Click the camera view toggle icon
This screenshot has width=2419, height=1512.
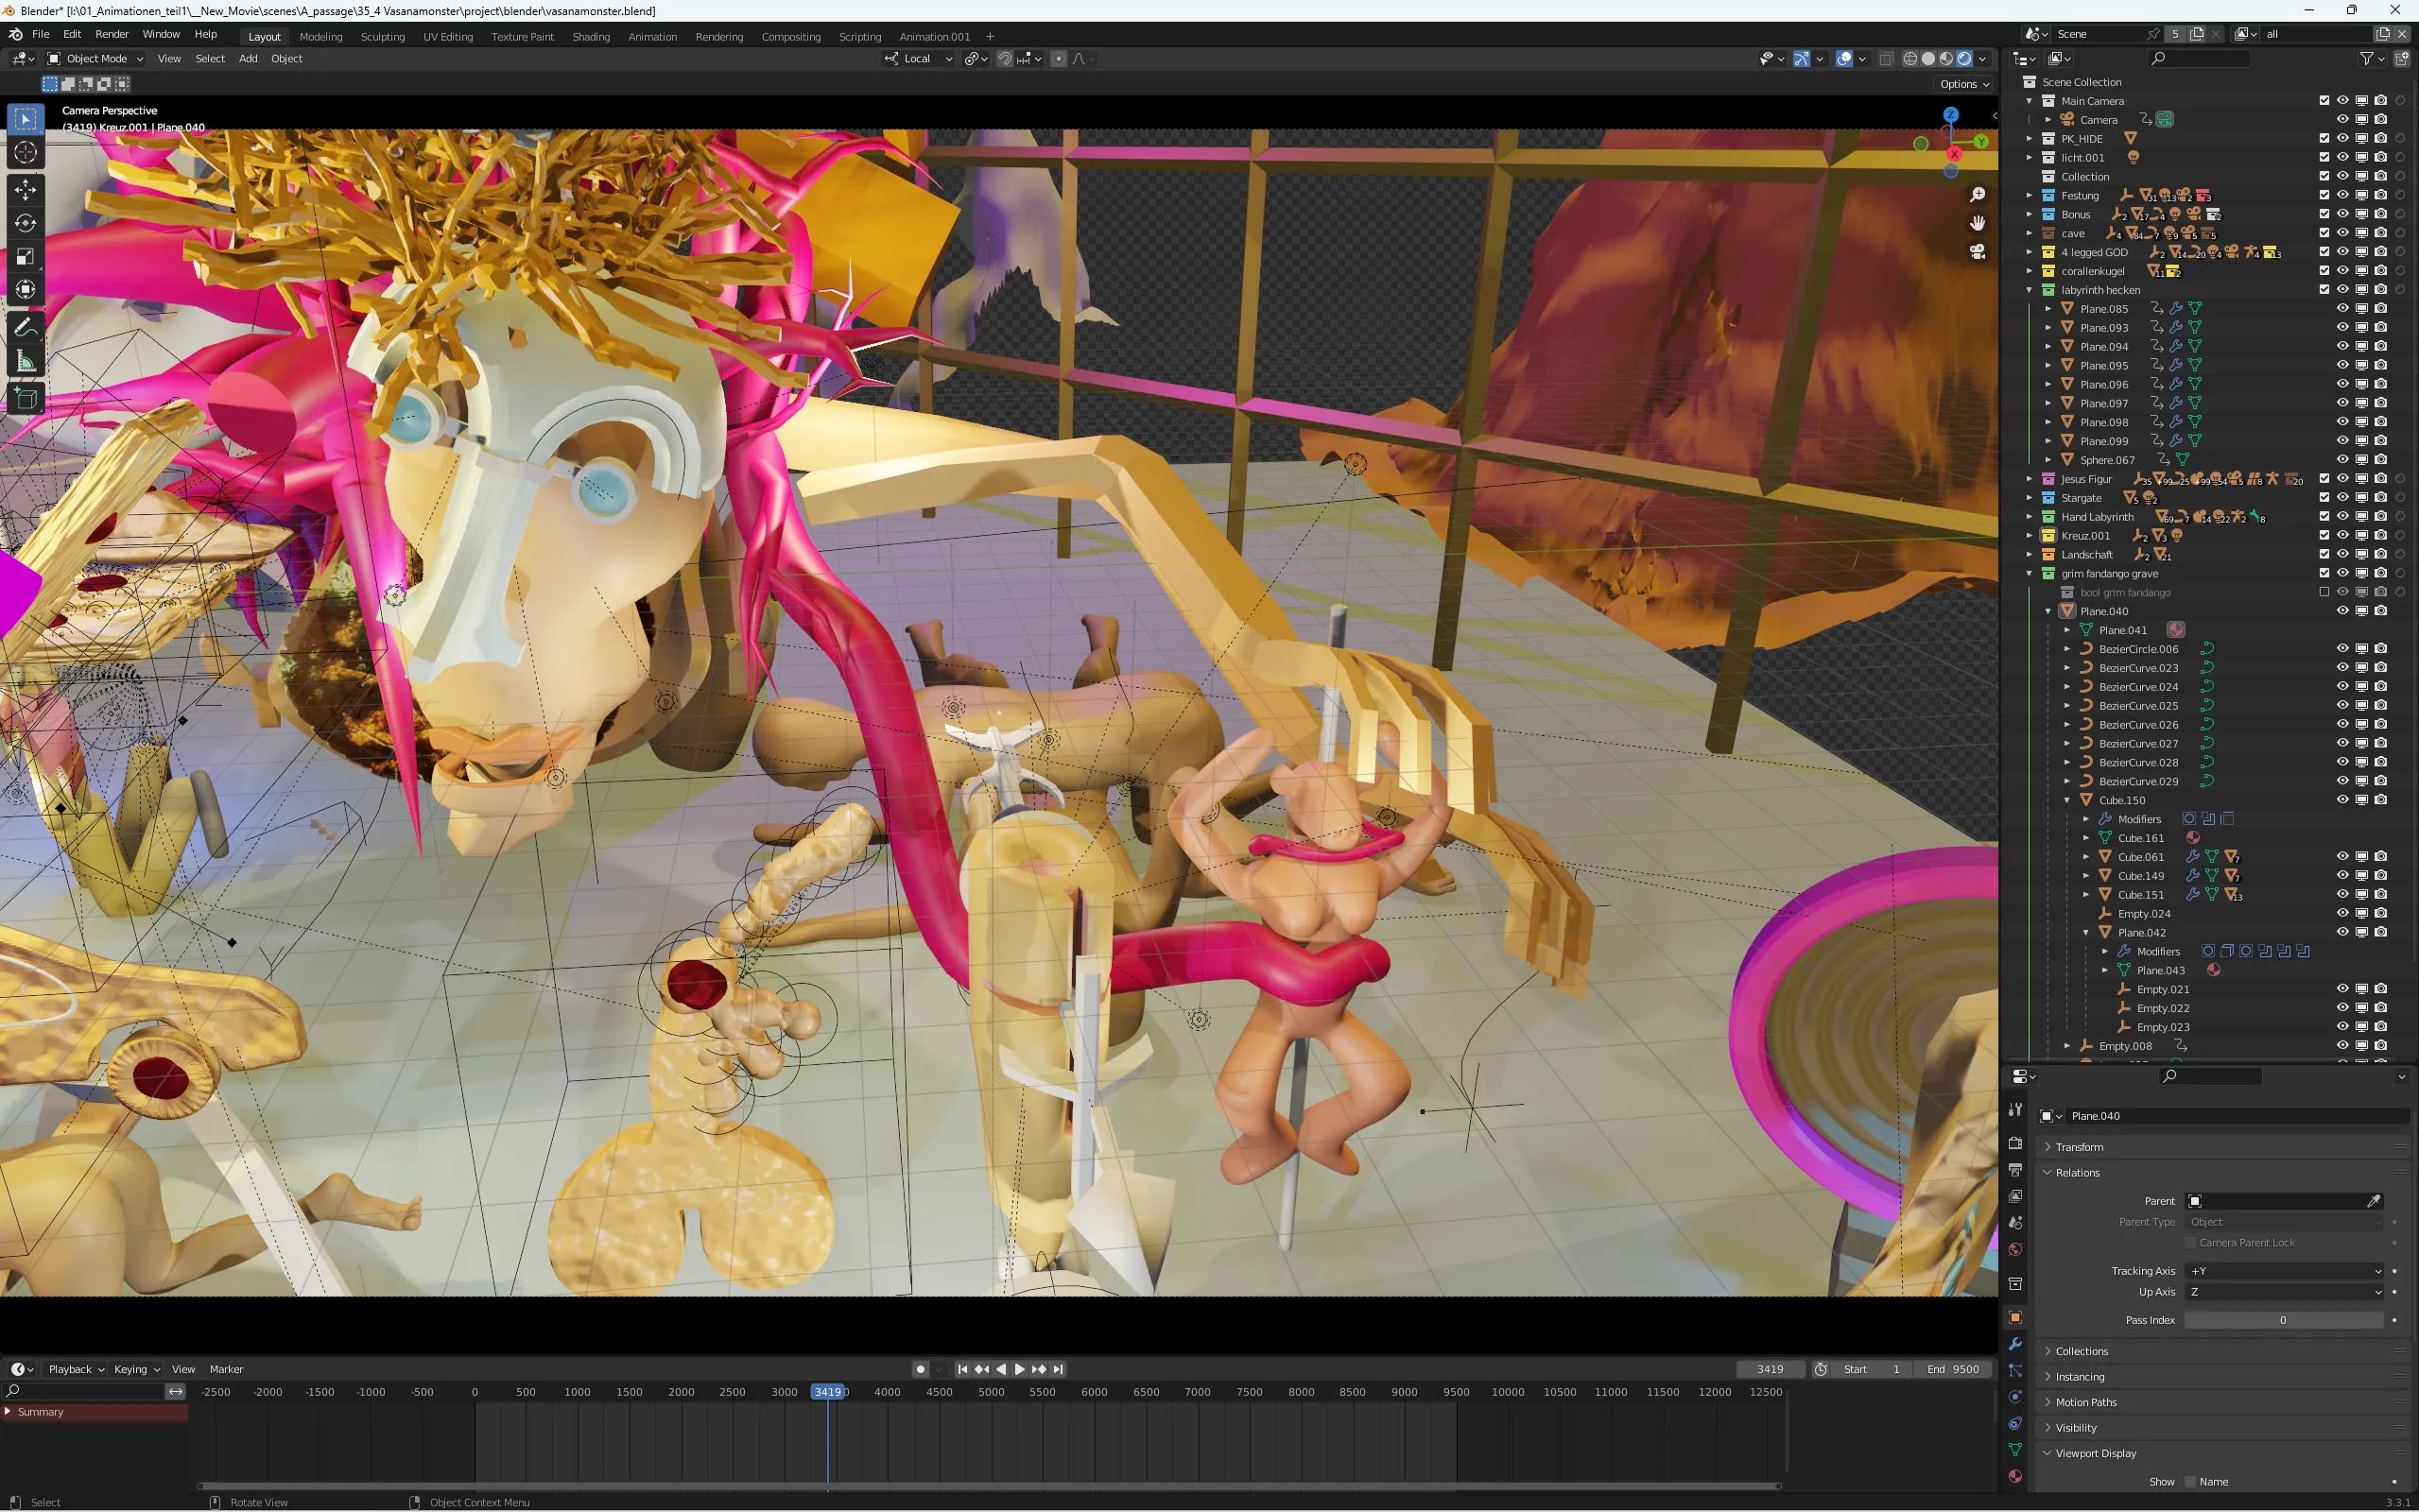[x=1977, y=252]
